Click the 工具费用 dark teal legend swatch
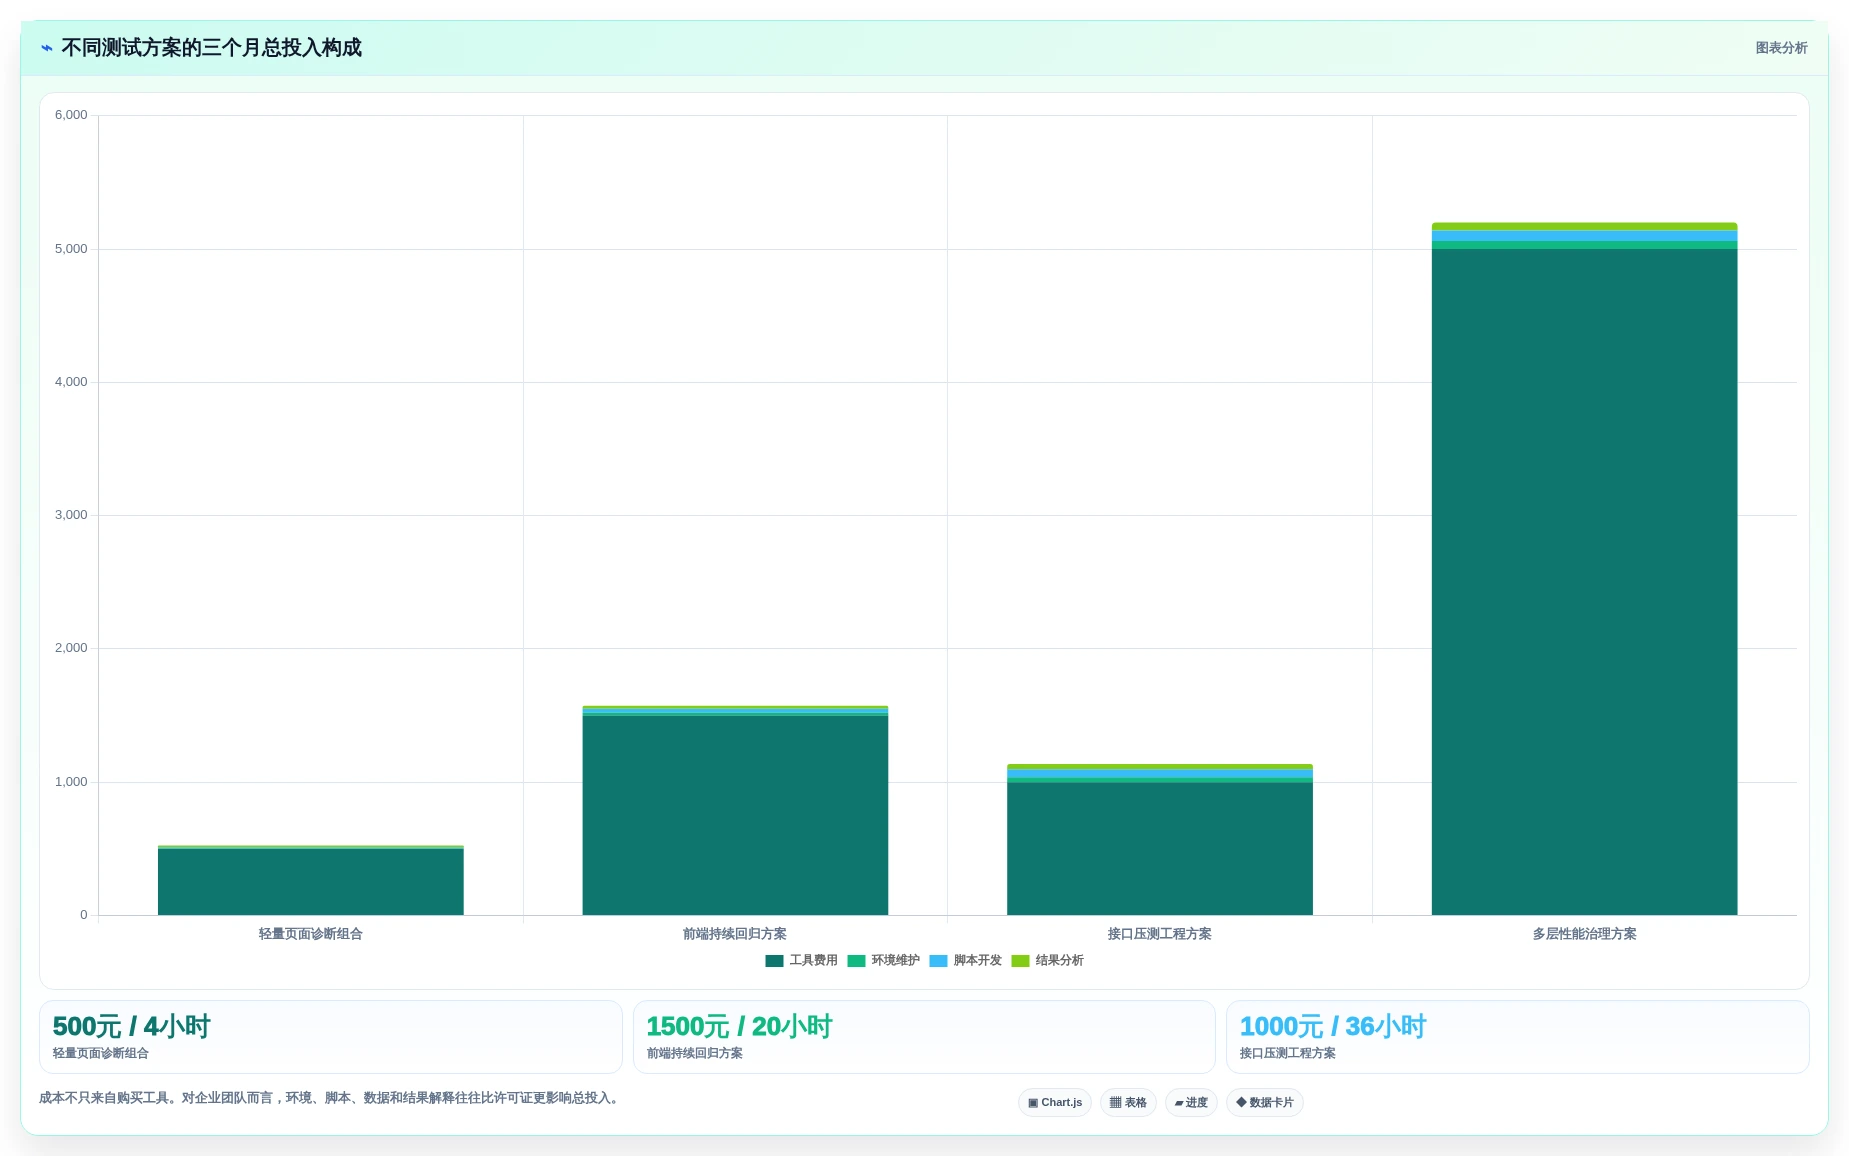1849x1156 pixels. (774, 961)
